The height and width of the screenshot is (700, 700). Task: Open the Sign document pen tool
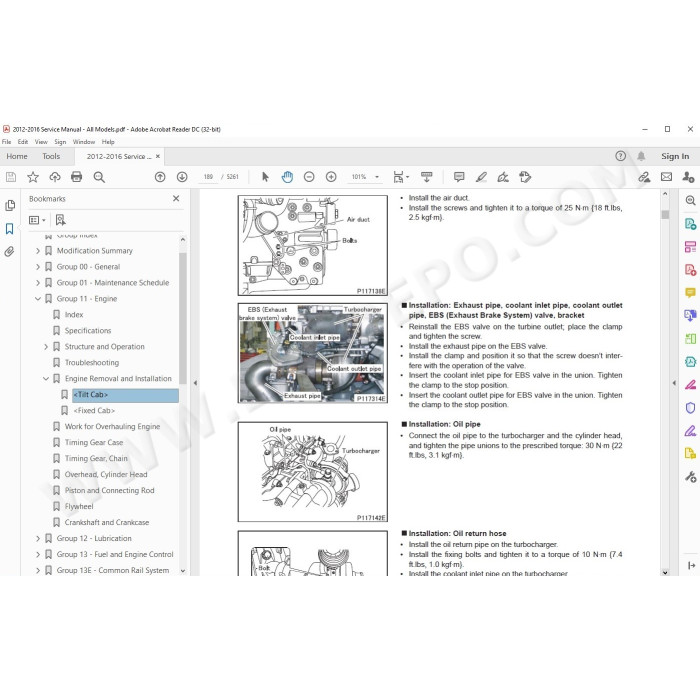pyautogui.click(x=503, y=177)
